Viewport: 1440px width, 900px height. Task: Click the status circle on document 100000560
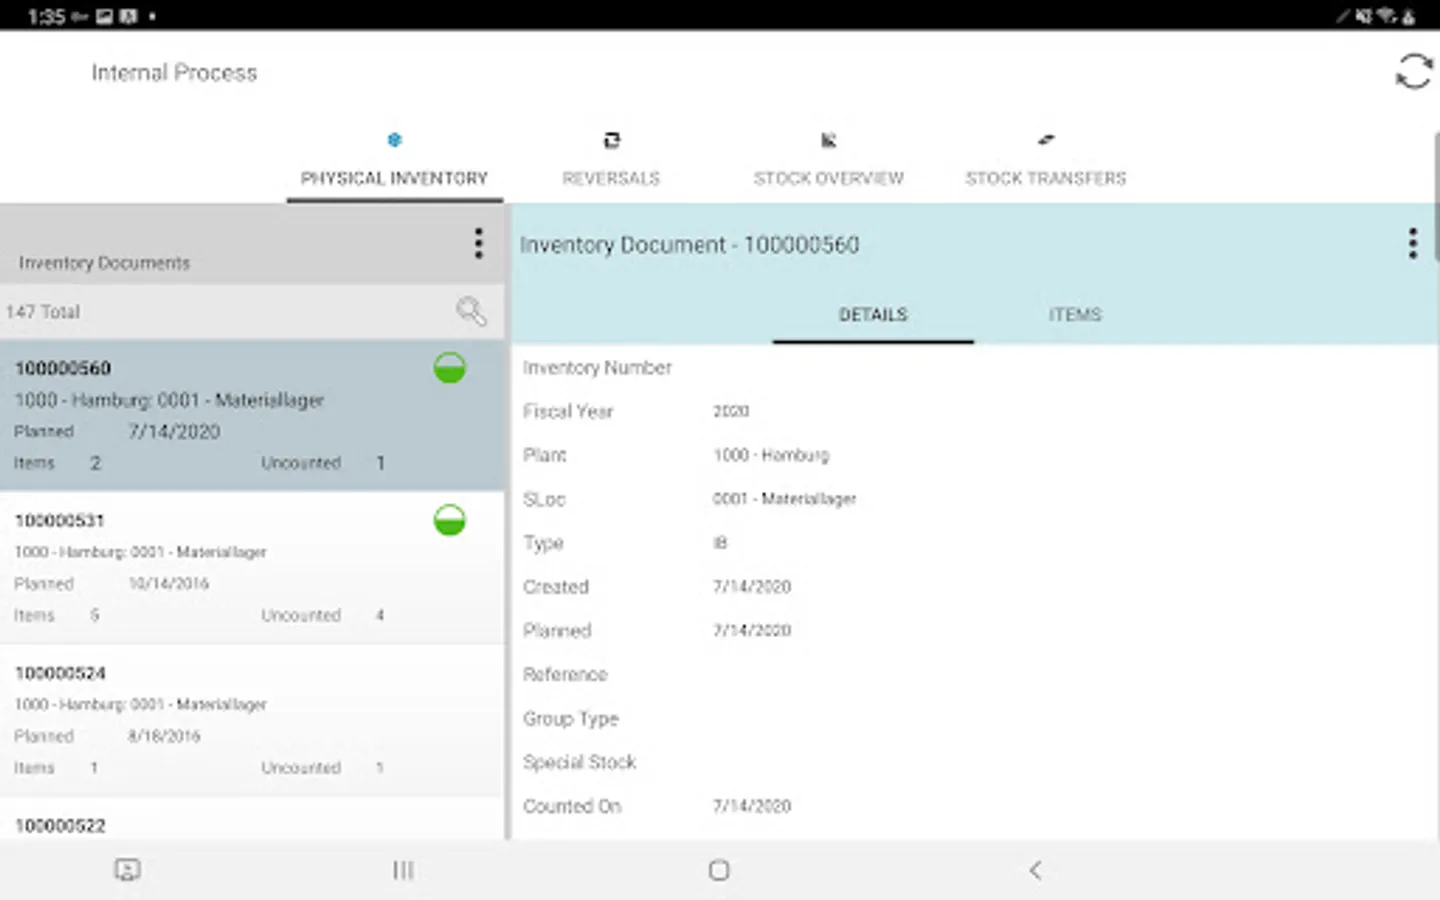pos(450,368)
